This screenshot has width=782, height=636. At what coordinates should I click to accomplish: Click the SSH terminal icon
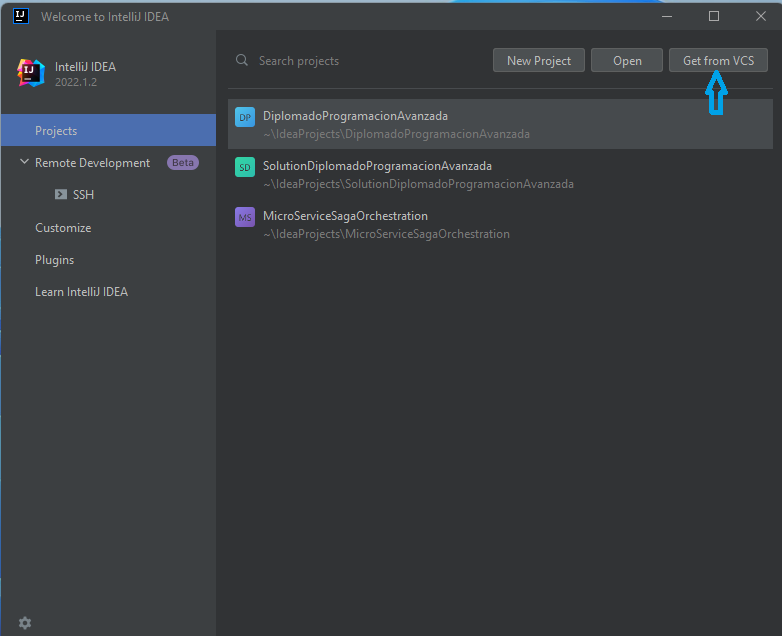pyautogui.click(x=61, y=194)
